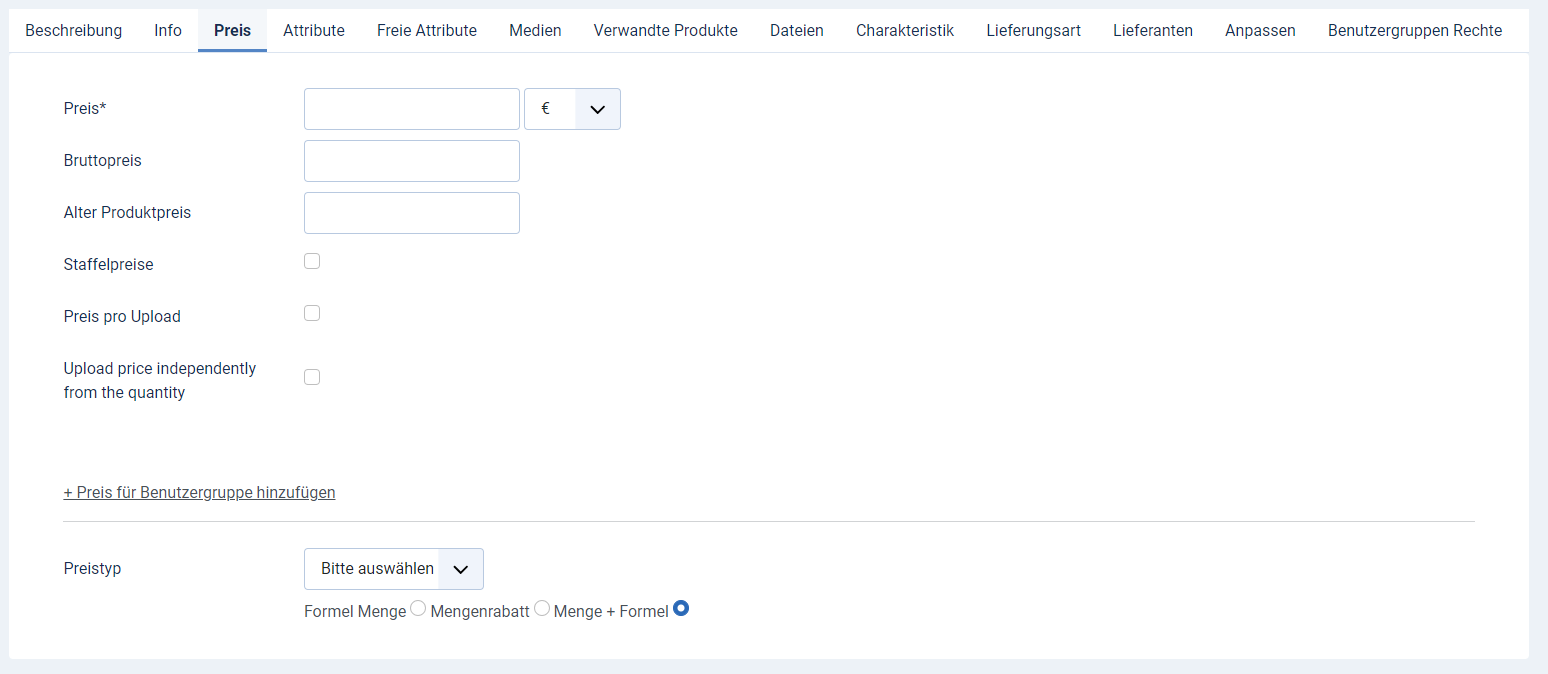The image size is (1548, 674).
Task: Select the Formel Menge radio button
Action: click(x=418, y=608)
